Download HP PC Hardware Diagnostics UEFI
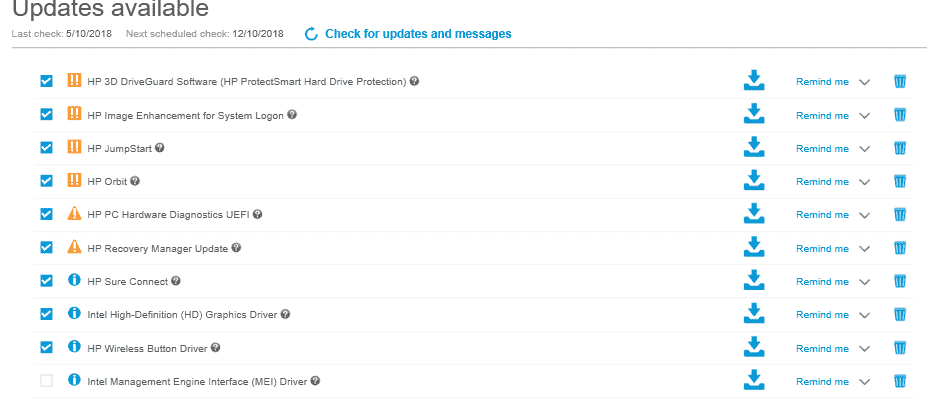The width and height of the screenshot is (927, 419). (x=753, y=214)
